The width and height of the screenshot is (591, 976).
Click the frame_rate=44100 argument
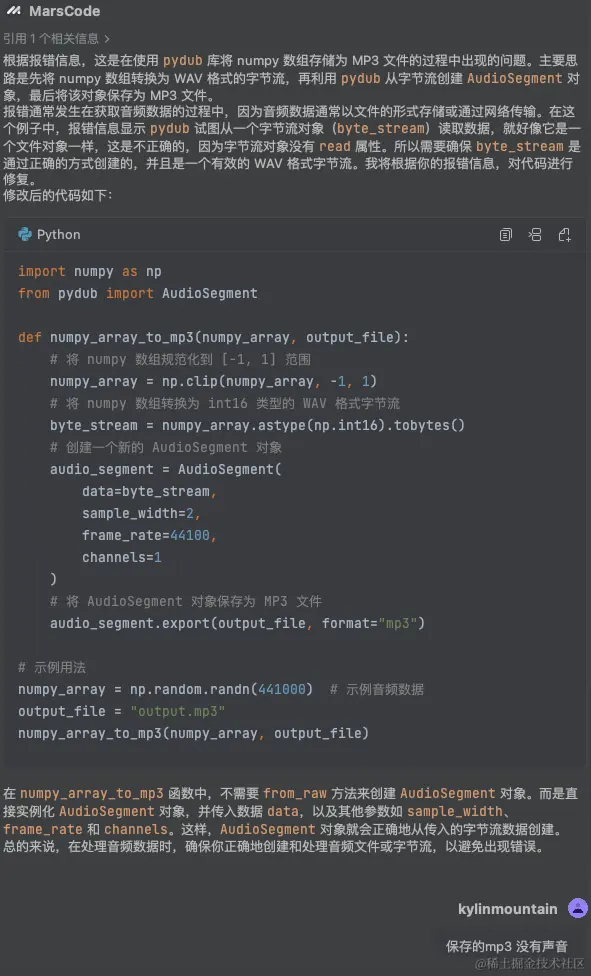(149, 535)
